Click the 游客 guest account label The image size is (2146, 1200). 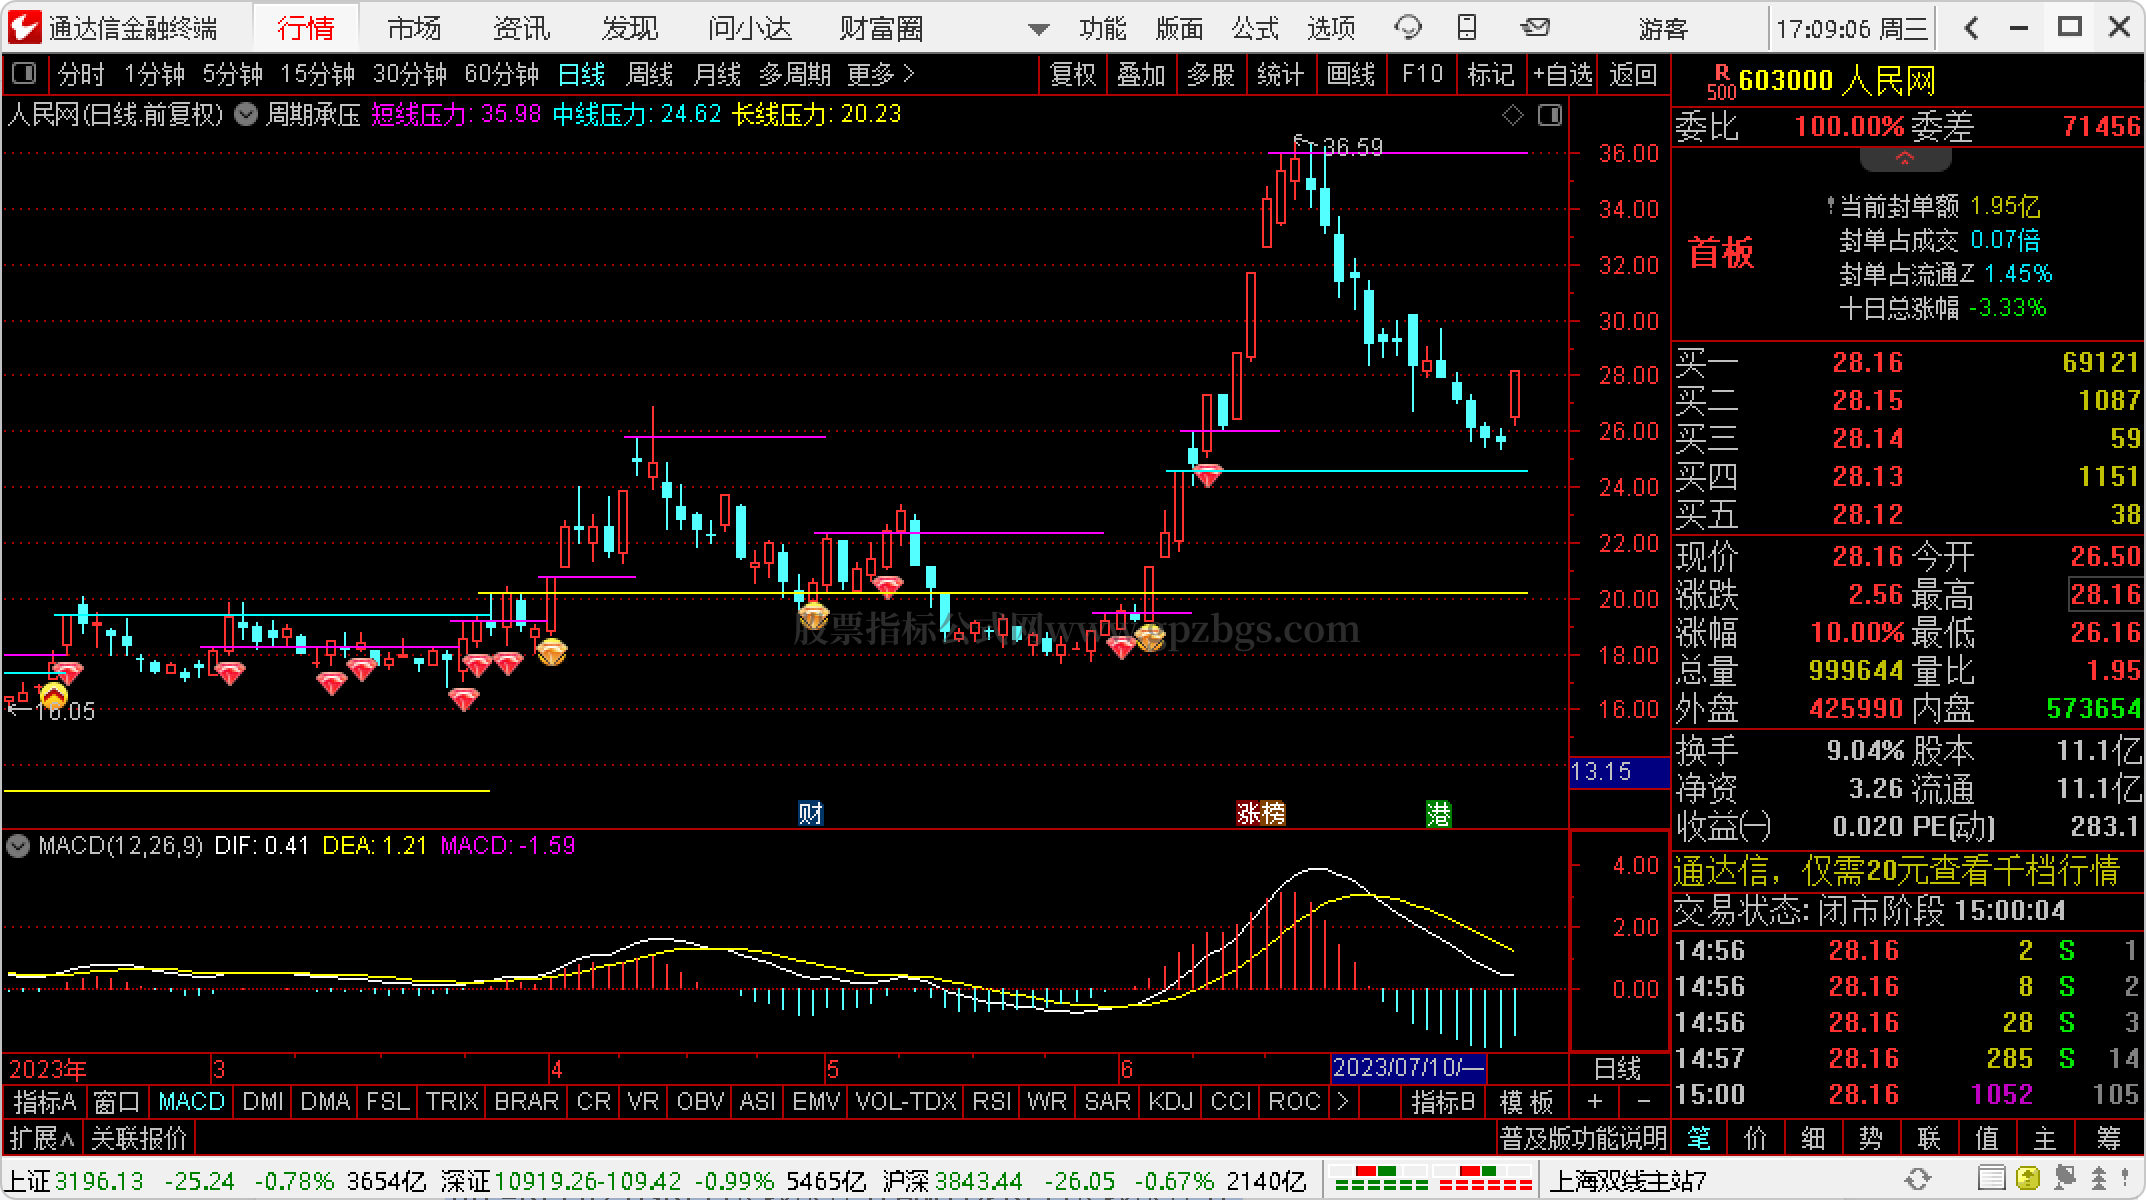tap(1664, 29)
